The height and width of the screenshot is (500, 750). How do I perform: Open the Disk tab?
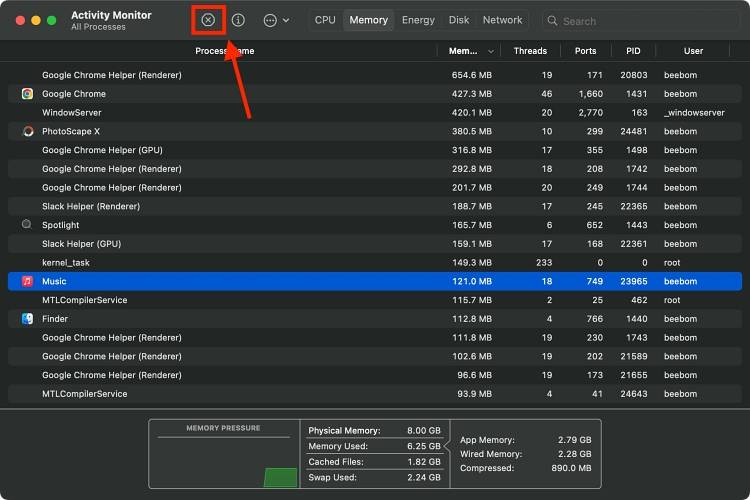[x=459, y=20]
